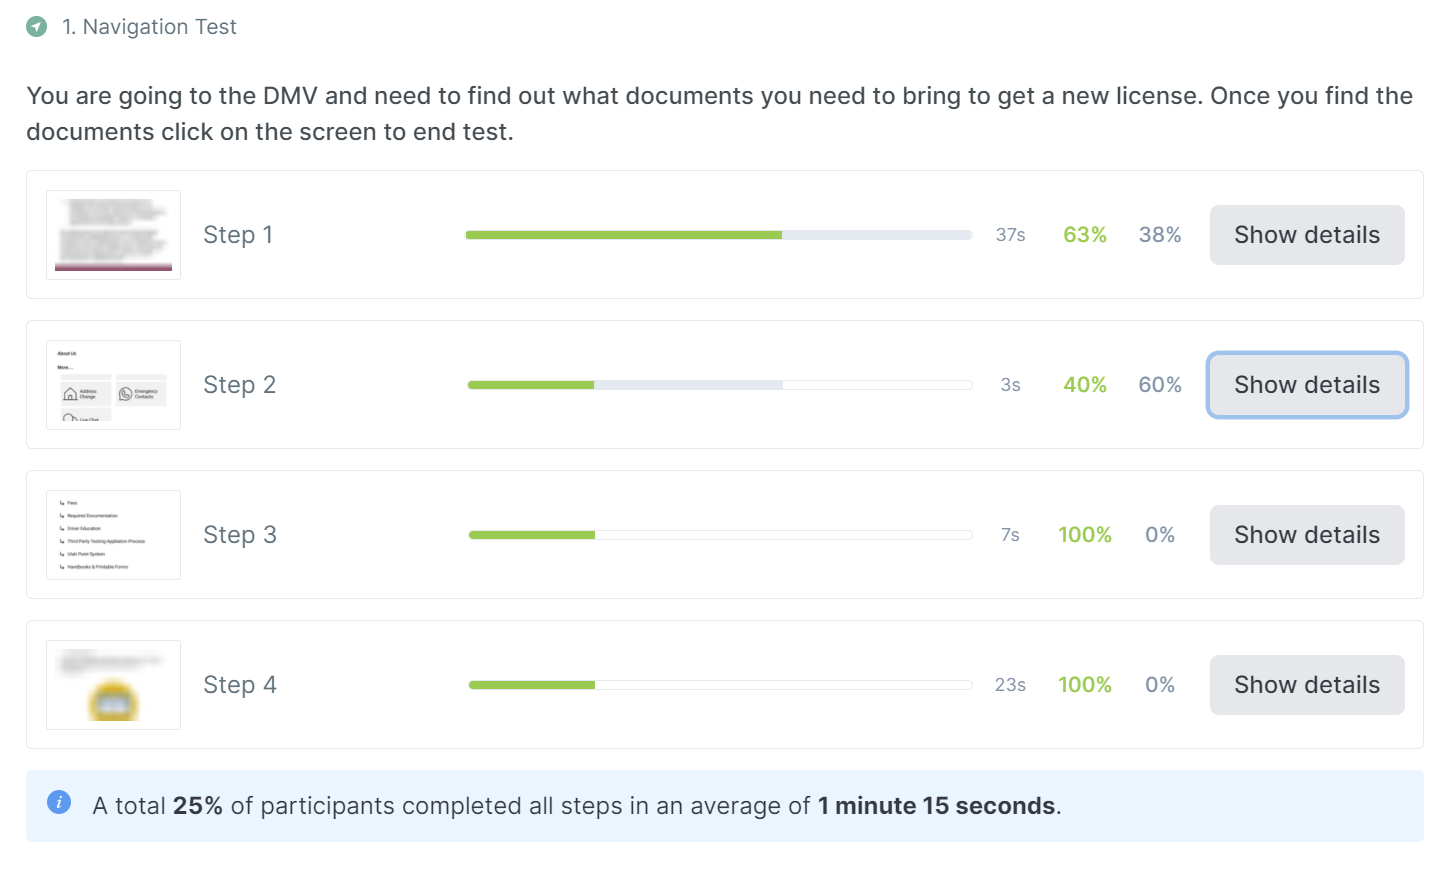Click the 63% success rate for Step 1
The width and height of the screenshot is (1444, 869).
pos(1085,235)
